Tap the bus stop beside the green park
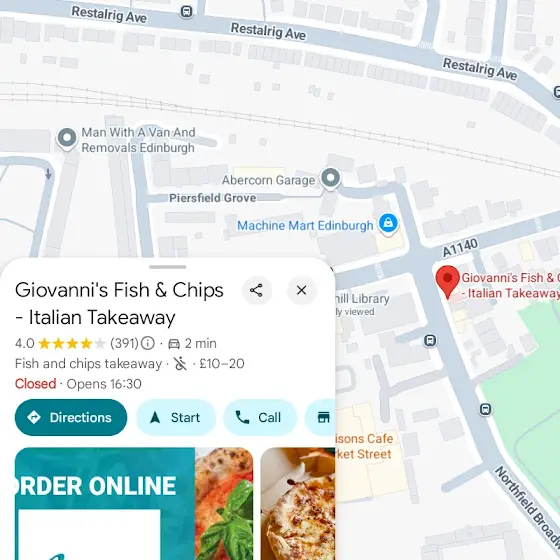Screen dimensions: 560x560 tap(485, 409)
